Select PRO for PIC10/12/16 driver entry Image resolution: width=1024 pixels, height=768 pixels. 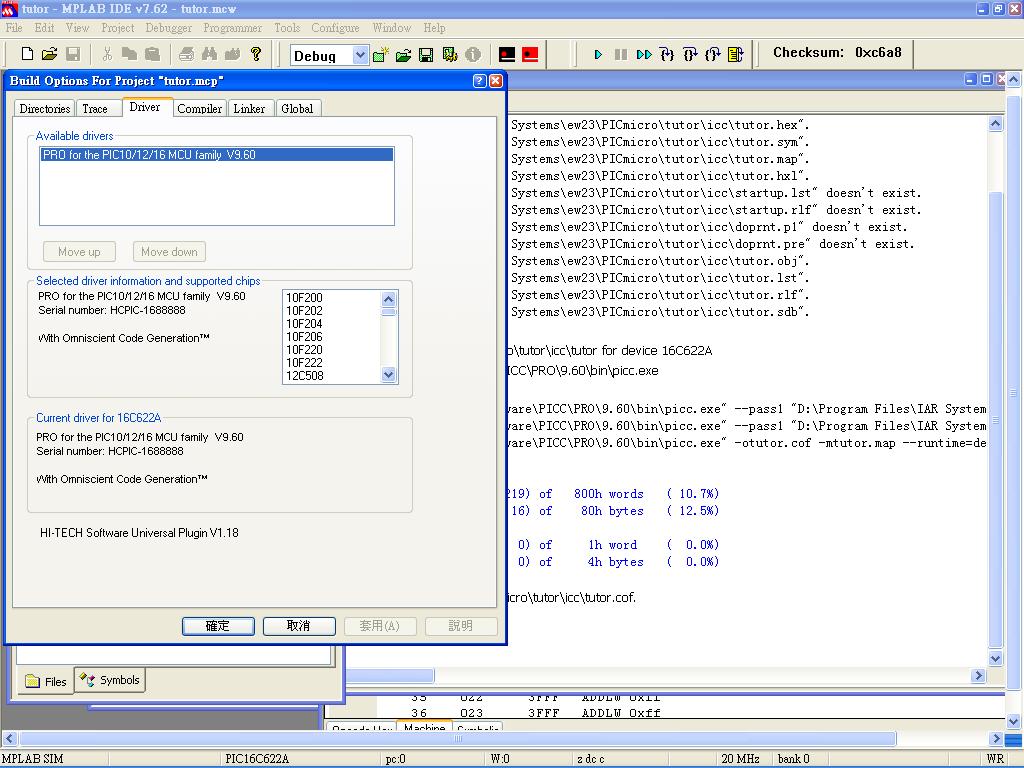tap(217, 155)
